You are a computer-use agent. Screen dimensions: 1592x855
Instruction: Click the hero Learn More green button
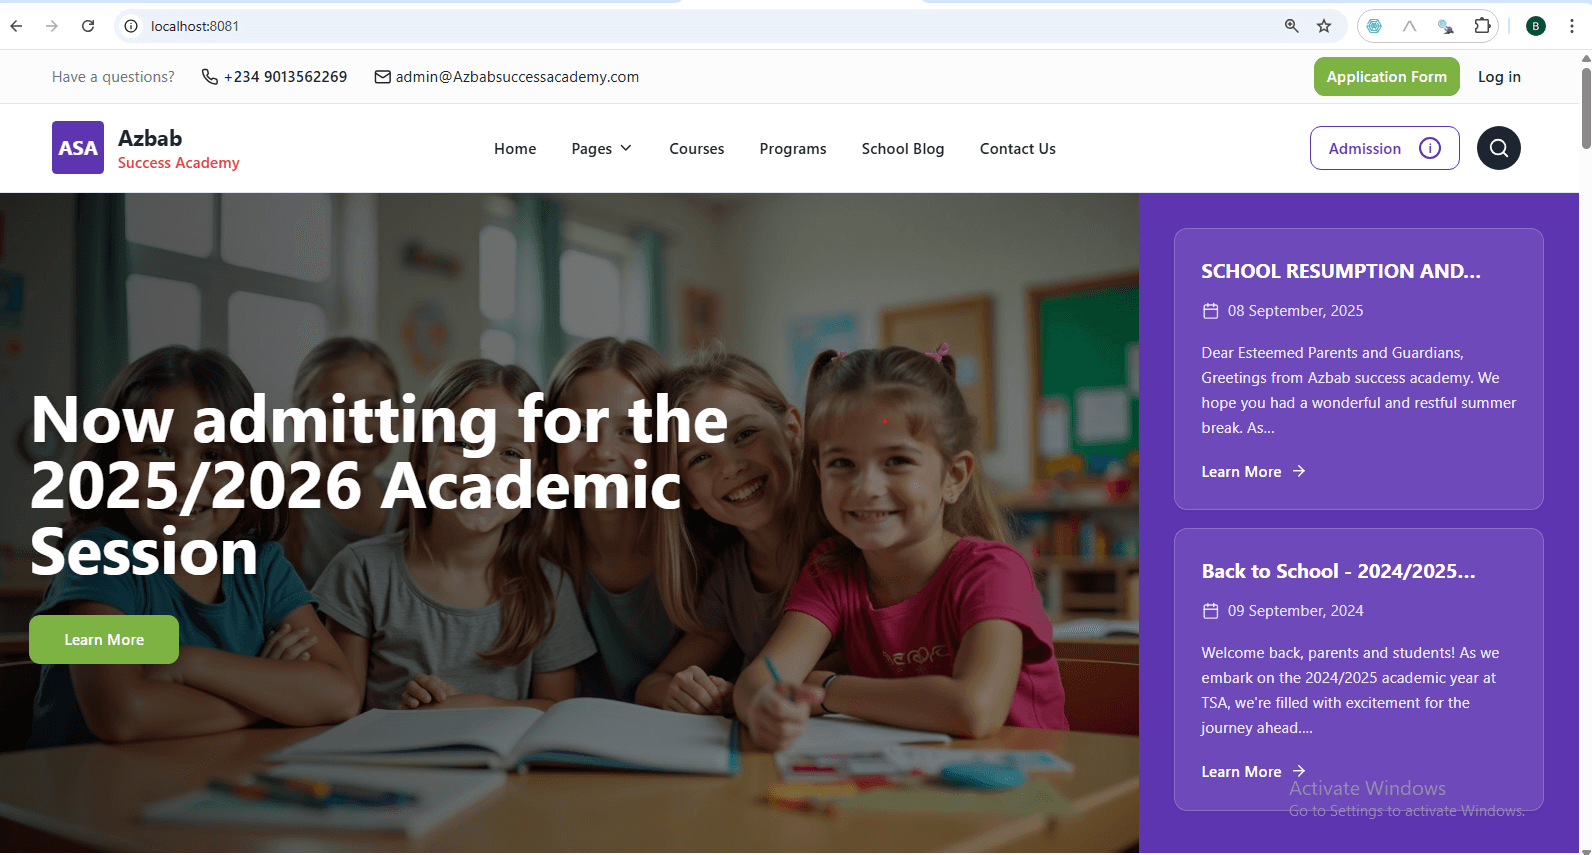(x=104, y=640)
